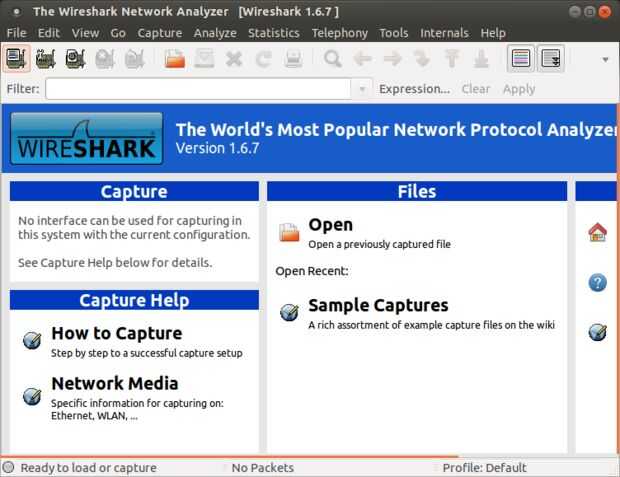Screen dimensions: 620x477
Task: Click wiki icon below question mark
Action: [597, 332]
